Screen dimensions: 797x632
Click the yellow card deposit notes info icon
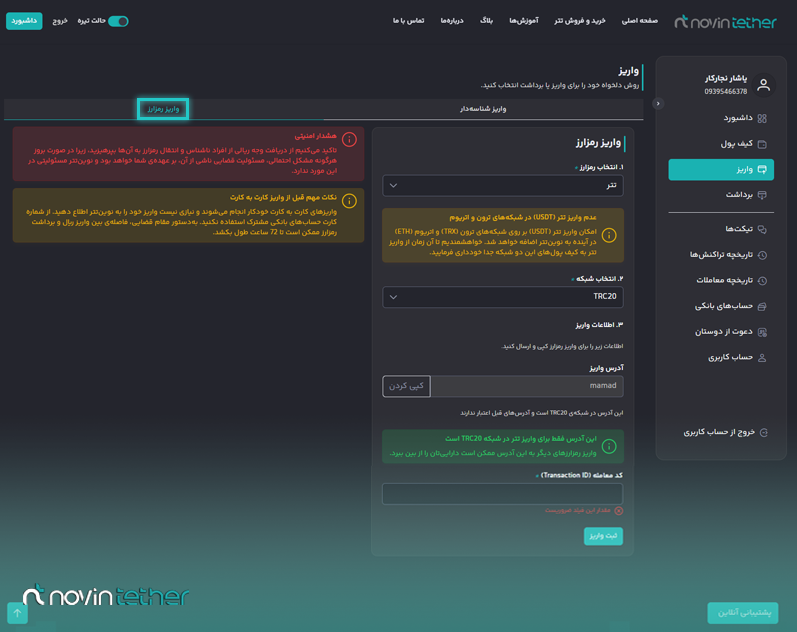349,201
